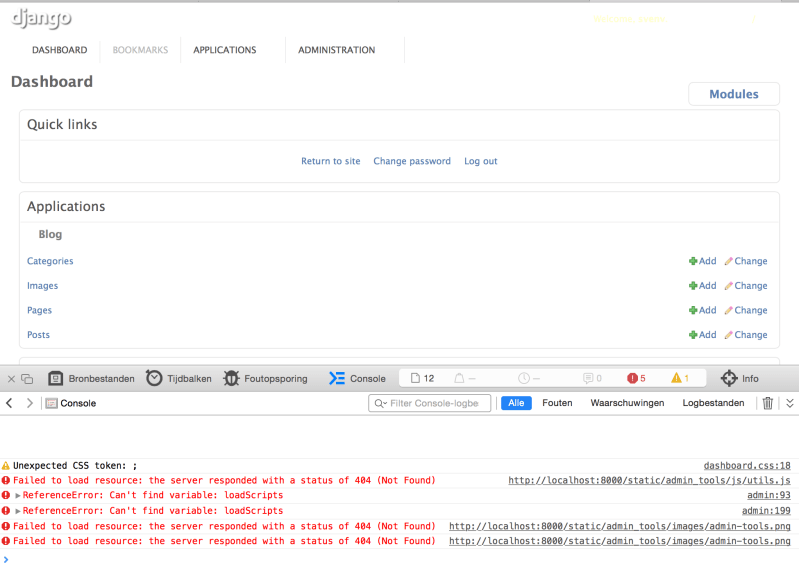Clear console with the trash icon

(767, 403)
